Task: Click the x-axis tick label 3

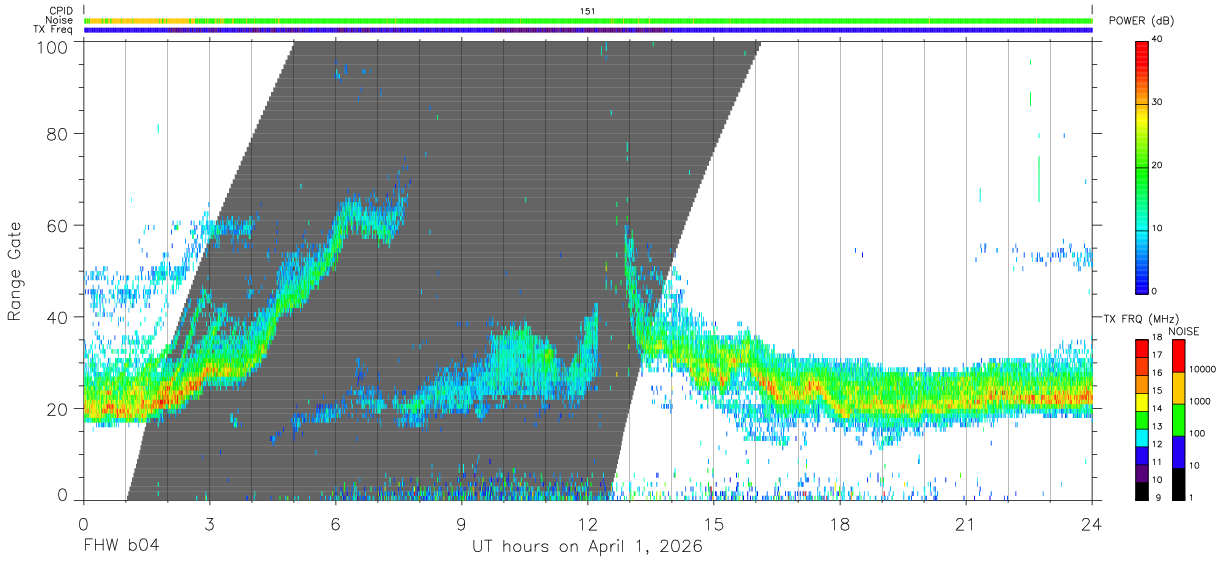Action: [x=209, y=524]
